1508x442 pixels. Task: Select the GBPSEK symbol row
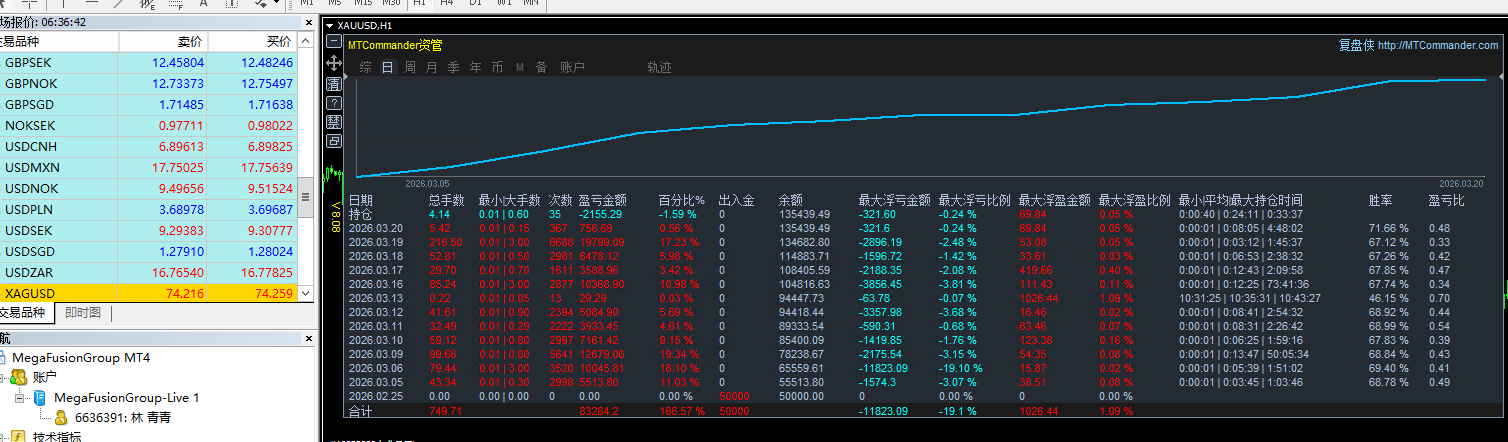pyautogui.click(x=149, y=62)
